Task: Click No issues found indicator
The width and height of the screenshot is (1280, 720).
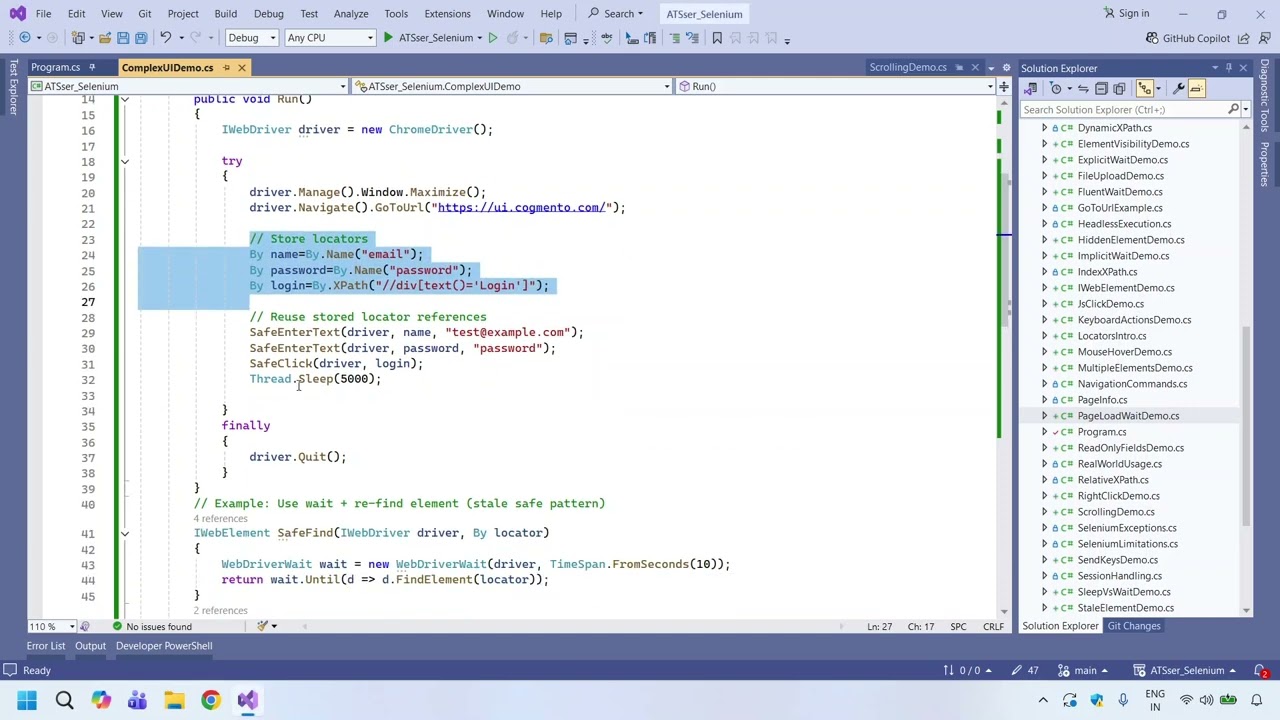Action: (151, 627)
